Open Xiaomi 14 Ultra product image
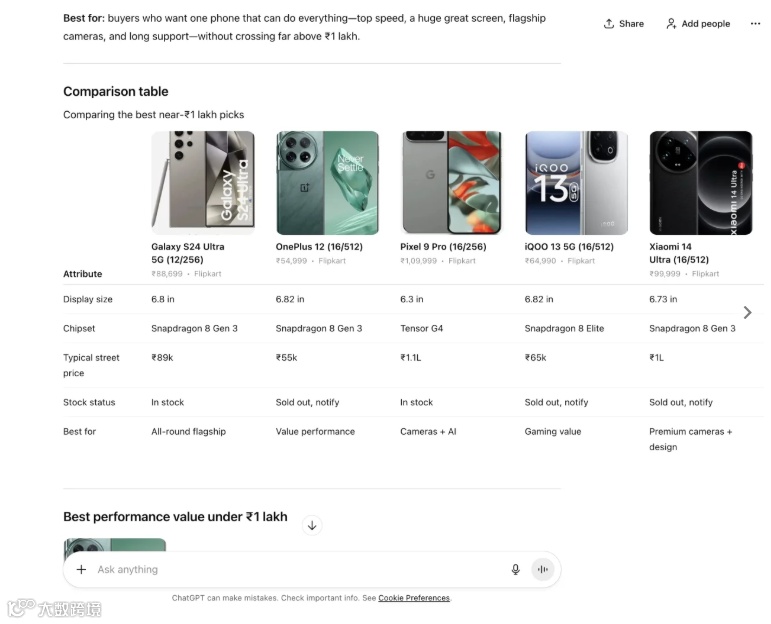 (700, 183)
